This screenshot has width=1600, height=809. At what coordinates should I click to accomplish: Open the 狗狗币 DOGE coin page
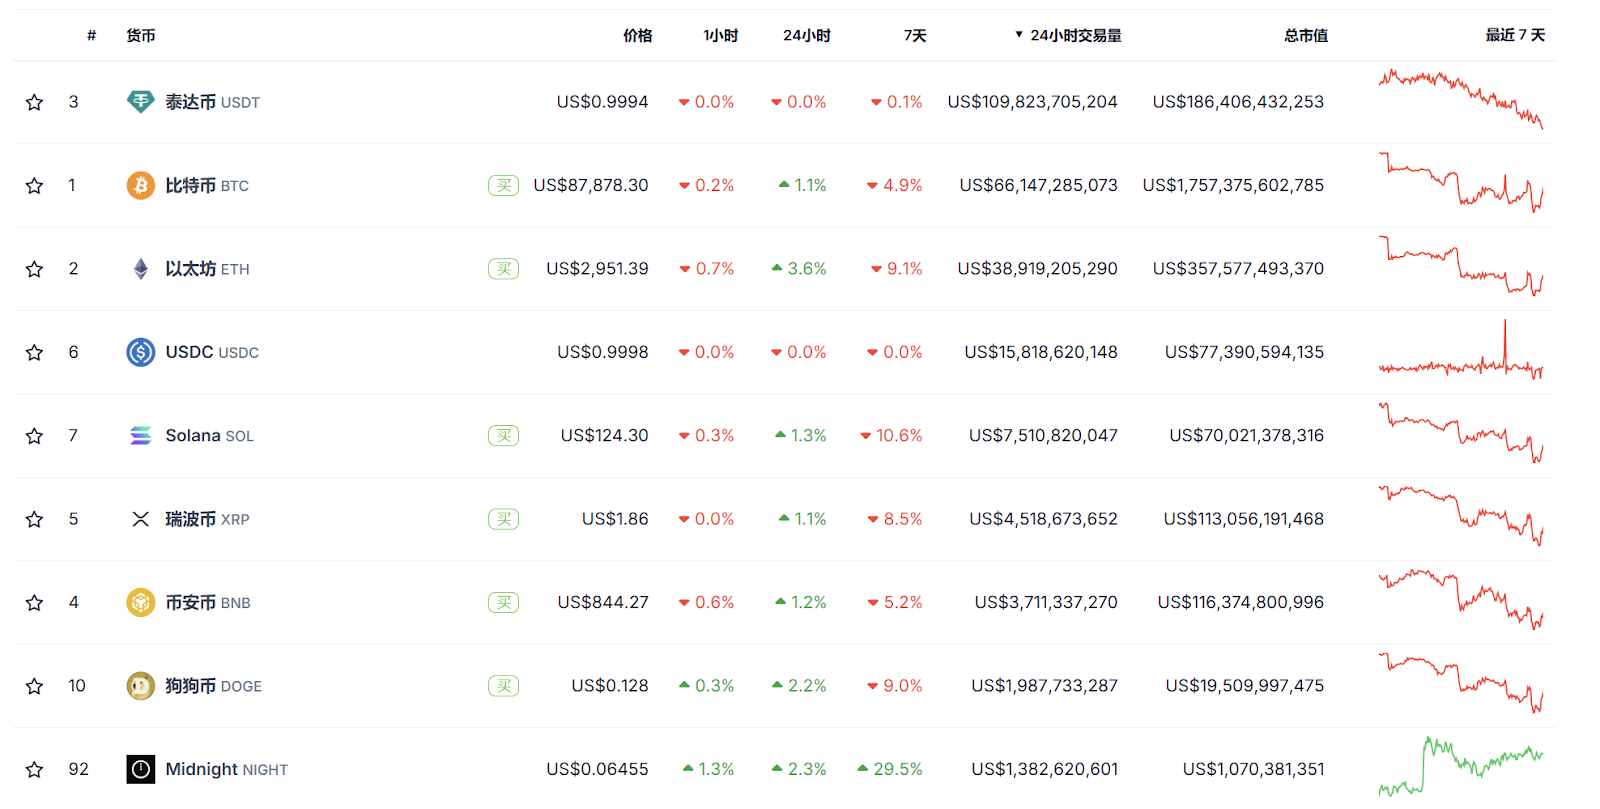[213, 686]
